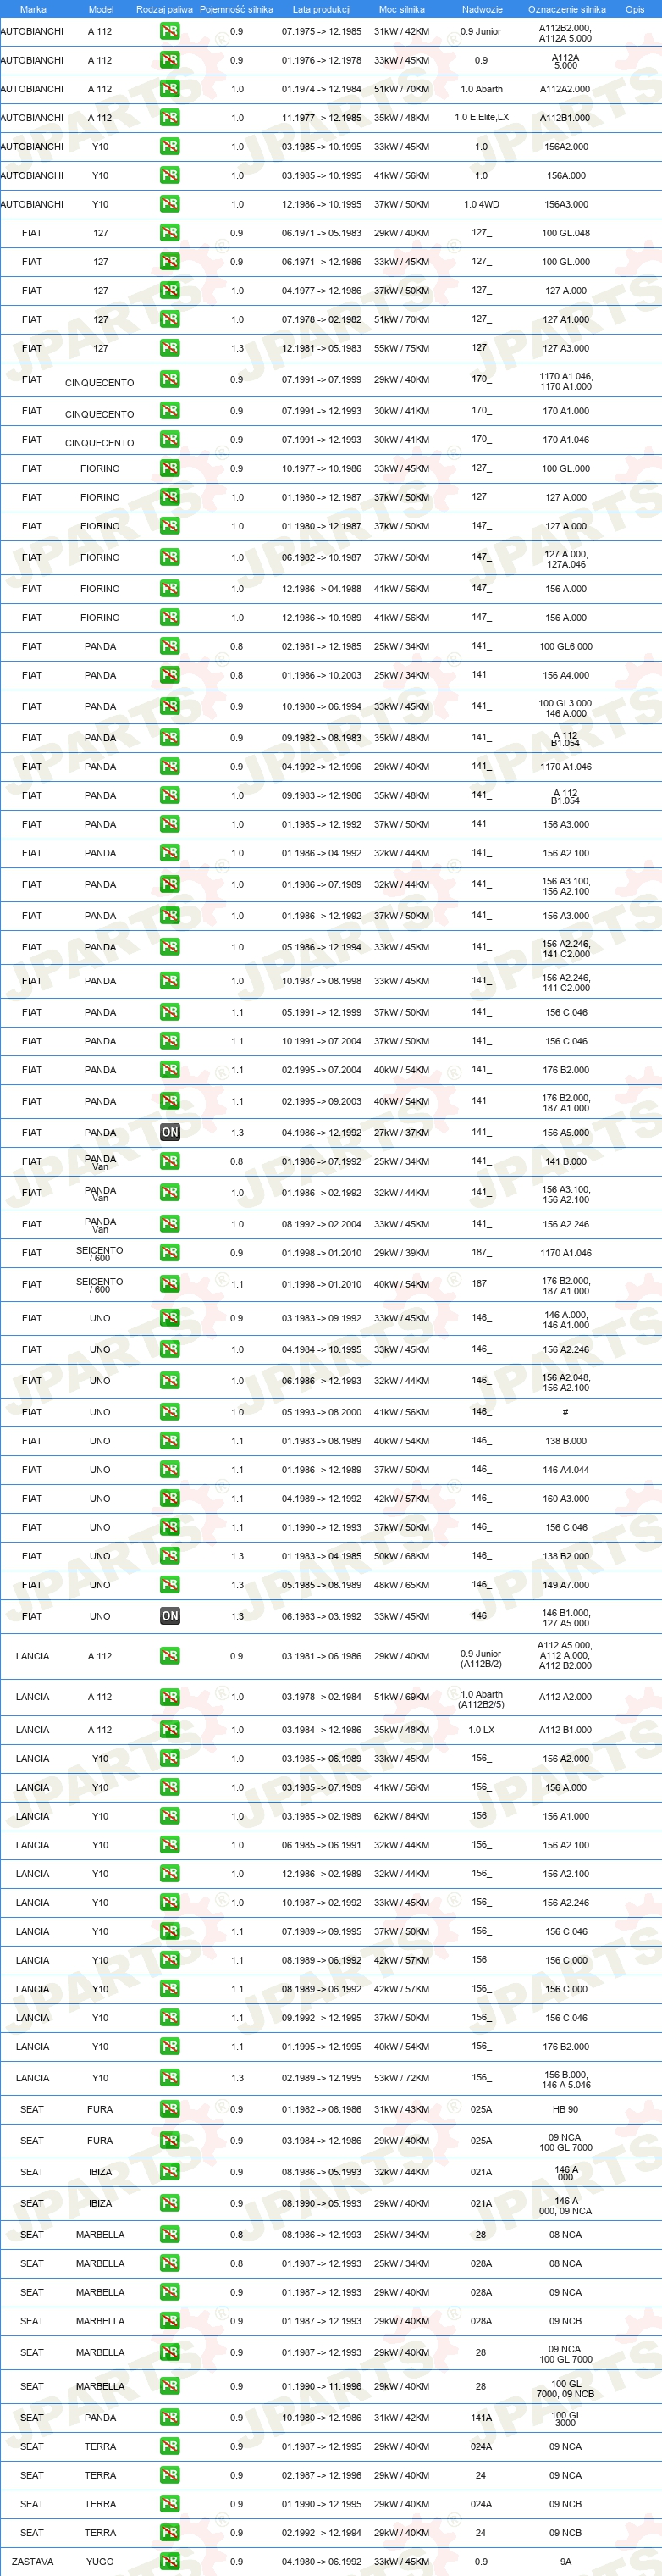Screen dimensions: 662x2576
Task: Select the body cell '1.0 4WD'
Action: tap(481, 204)
